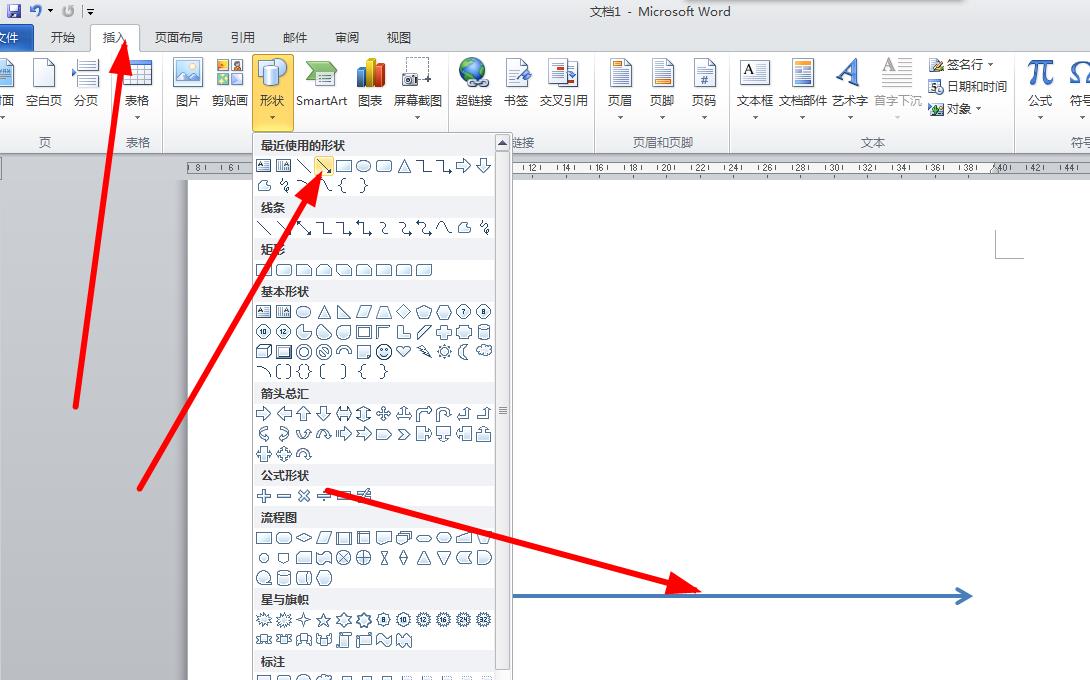
Task: Switch to the 审阅 (Review) tab
Action: click(x=347, y=38)
